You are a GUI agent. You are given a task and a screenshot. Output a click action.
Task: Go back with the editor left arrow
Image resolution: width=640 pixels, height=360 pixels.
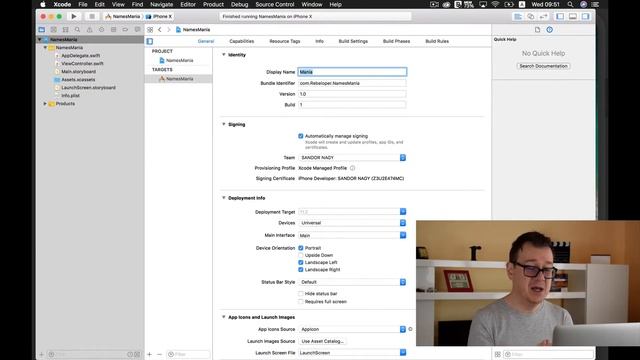click(x=160, y=30)
